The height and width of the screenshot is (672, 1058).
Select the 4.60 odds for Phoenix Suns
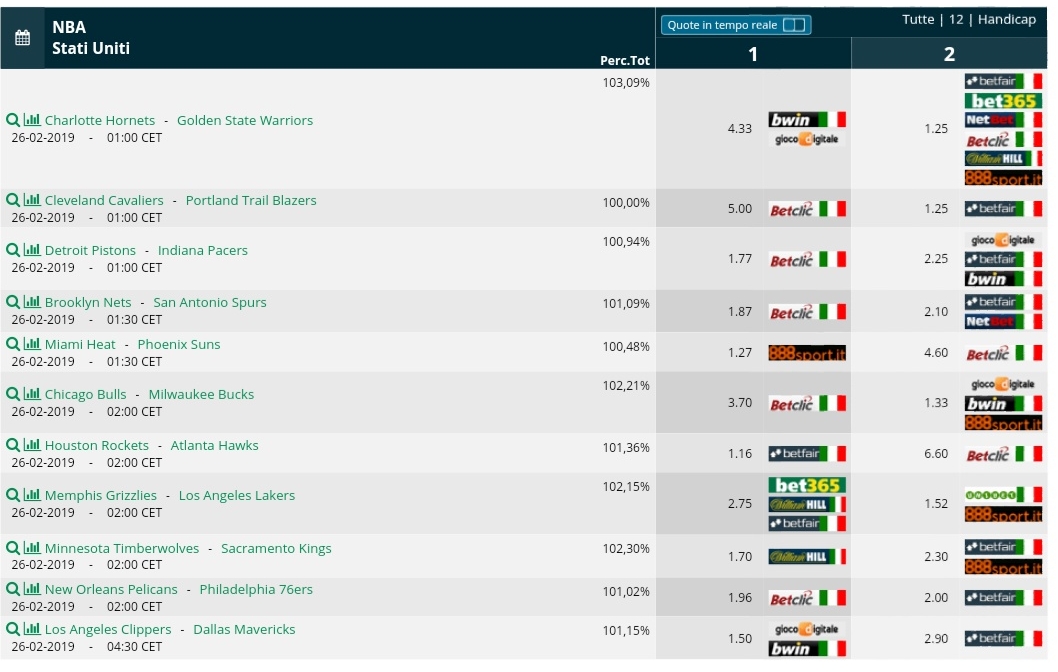(936, 353)
